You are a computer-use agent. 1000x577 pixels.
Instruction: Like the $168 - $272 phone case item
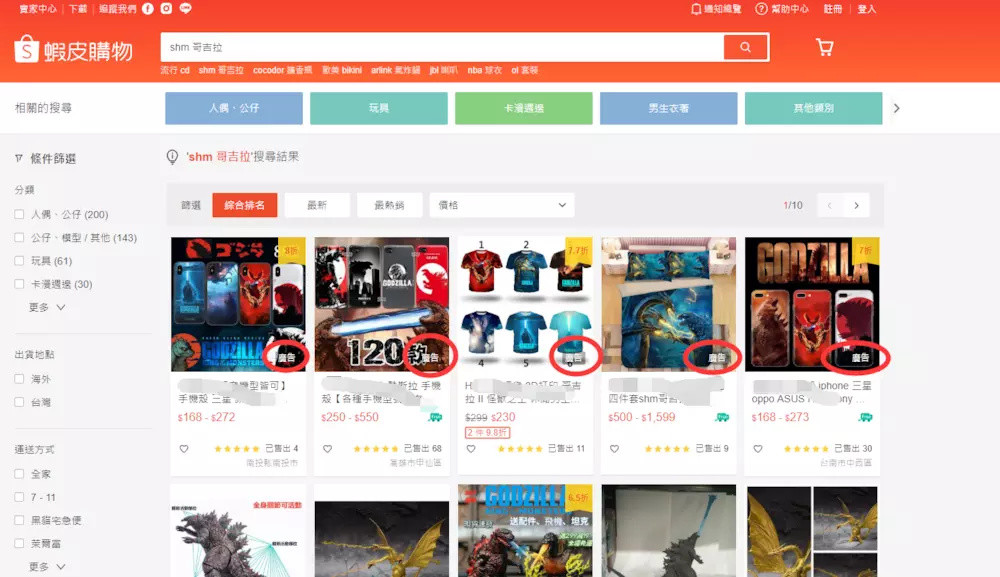point(184,449)
